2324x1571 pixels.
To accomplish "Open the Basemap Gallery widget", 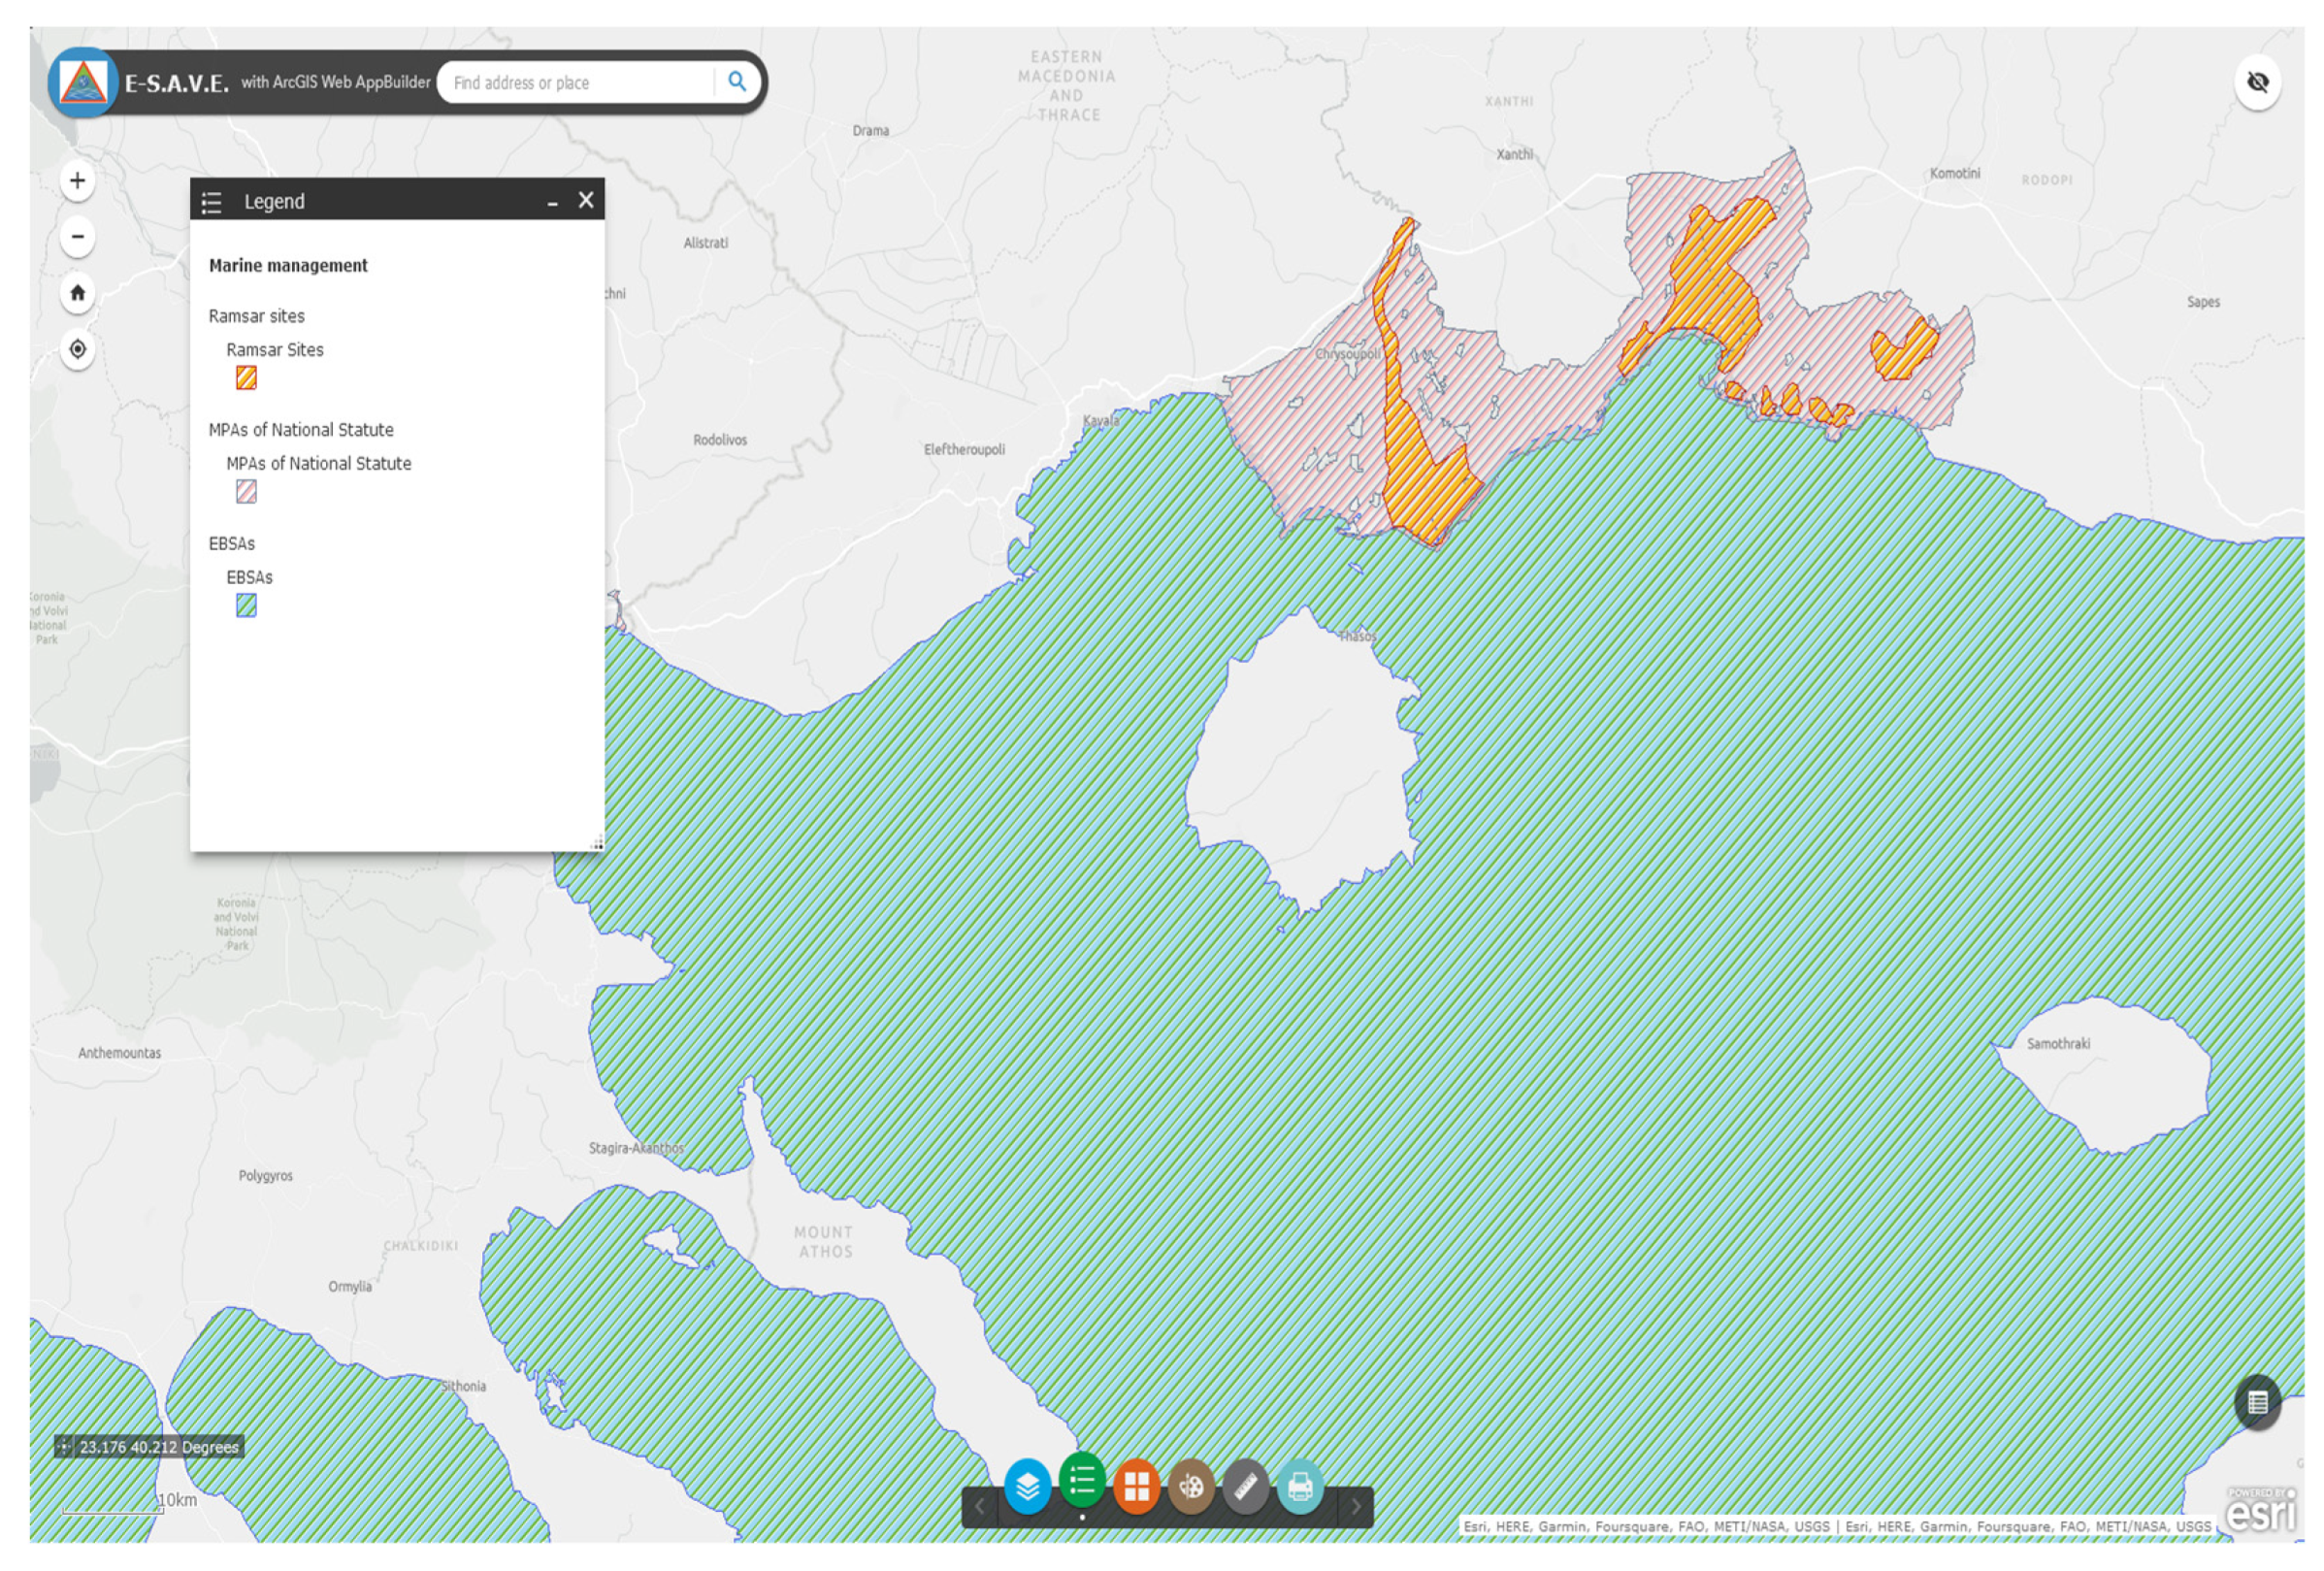I will (1136, 1487).
